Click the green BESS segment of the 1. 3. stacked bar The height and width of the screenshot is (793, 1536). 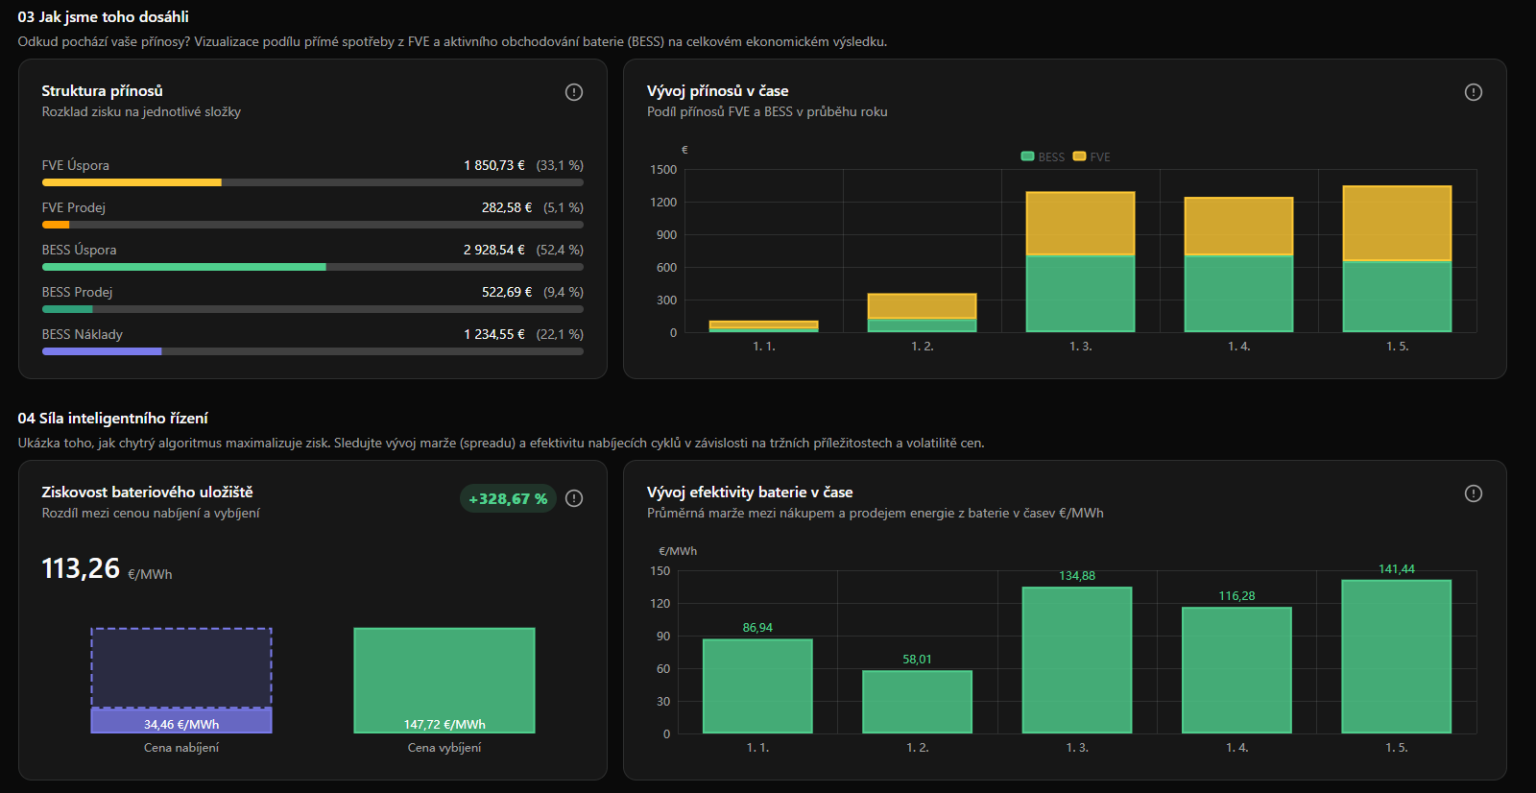[x=1080, y=294]
